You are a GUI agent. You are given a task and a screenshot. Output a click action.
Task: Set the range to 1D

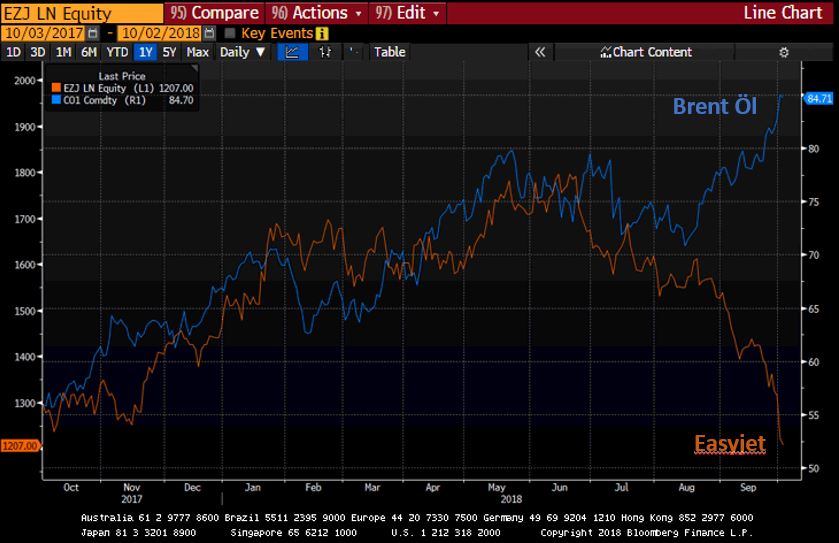click(x=13, y=52)
